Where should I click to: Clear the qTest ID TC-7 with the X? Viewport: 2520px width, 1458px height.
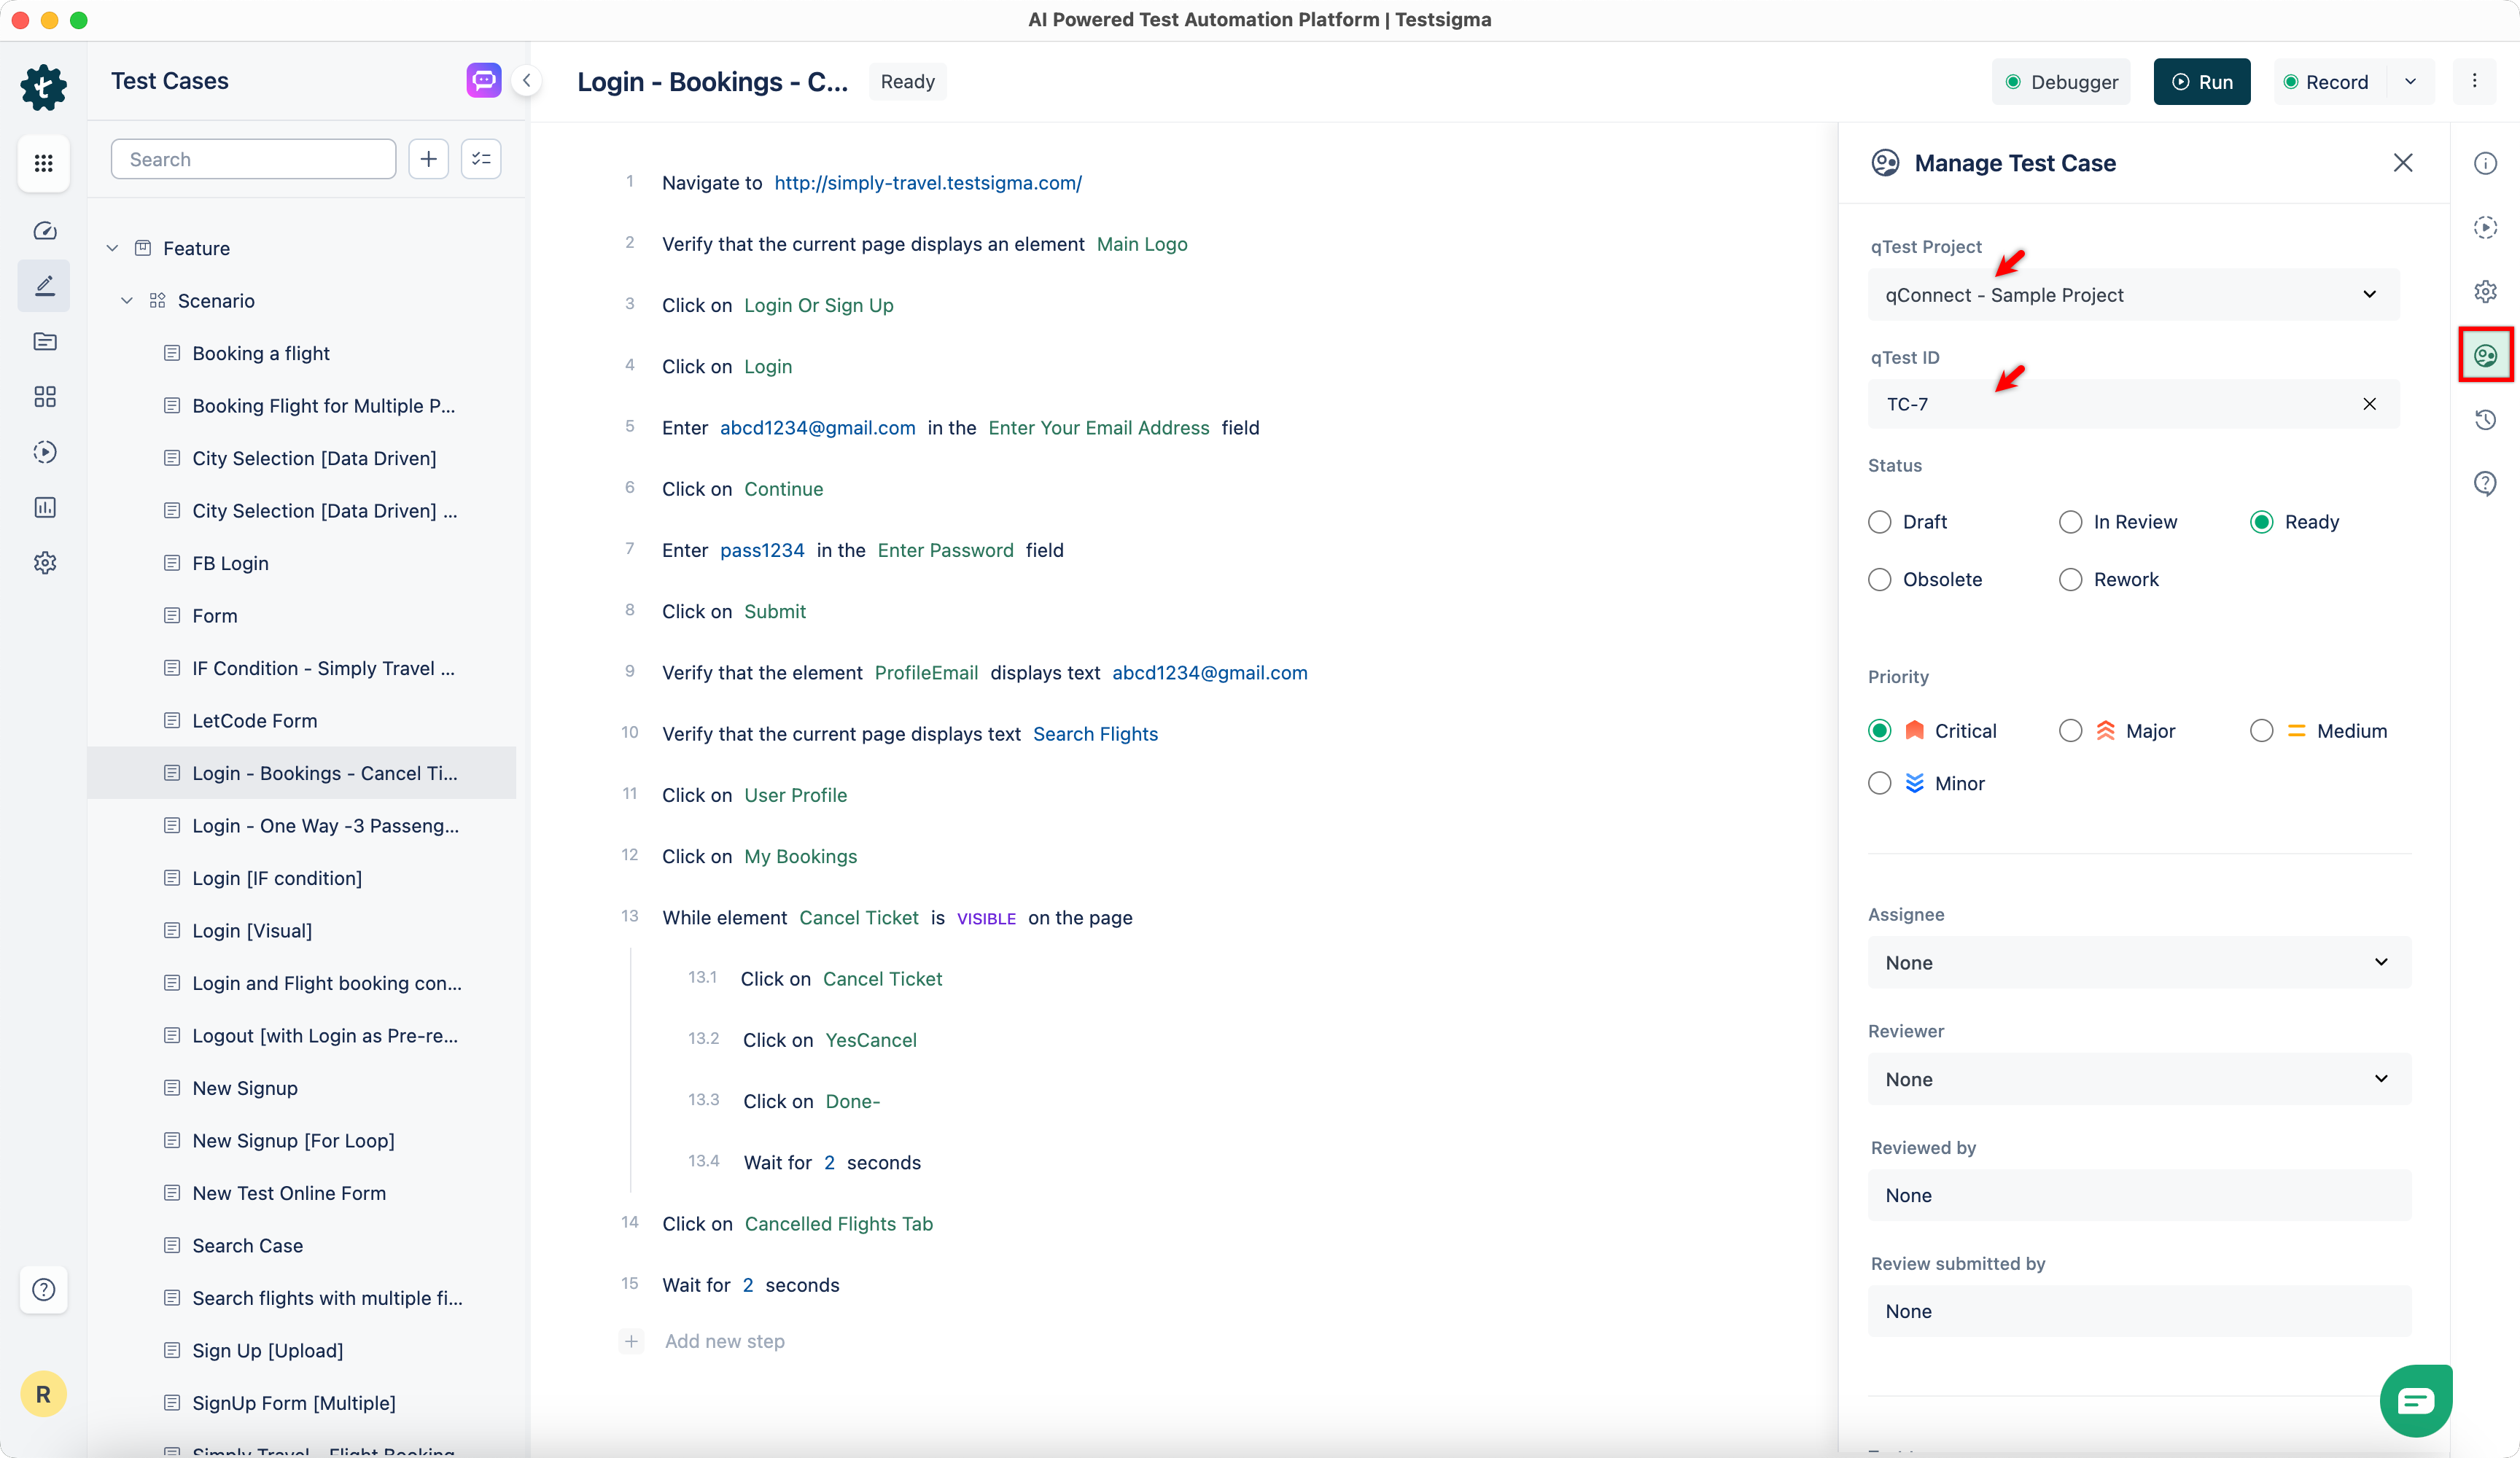point(2369,404)
